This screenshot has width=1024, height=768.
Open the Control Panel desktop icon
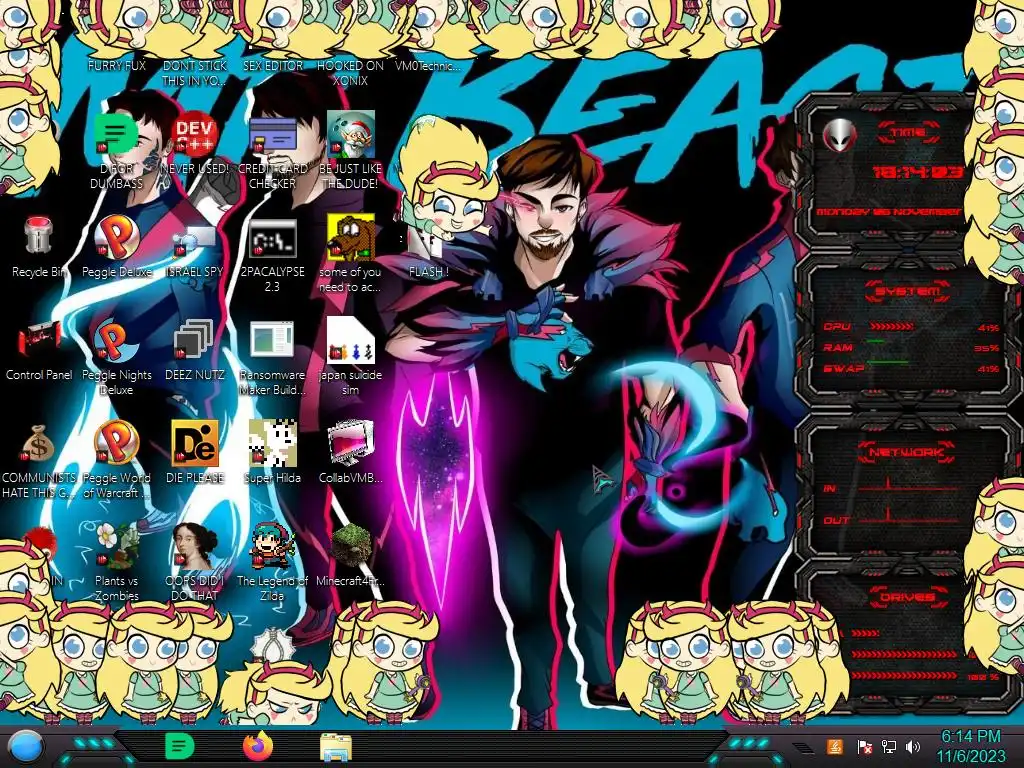pos(39,340)
